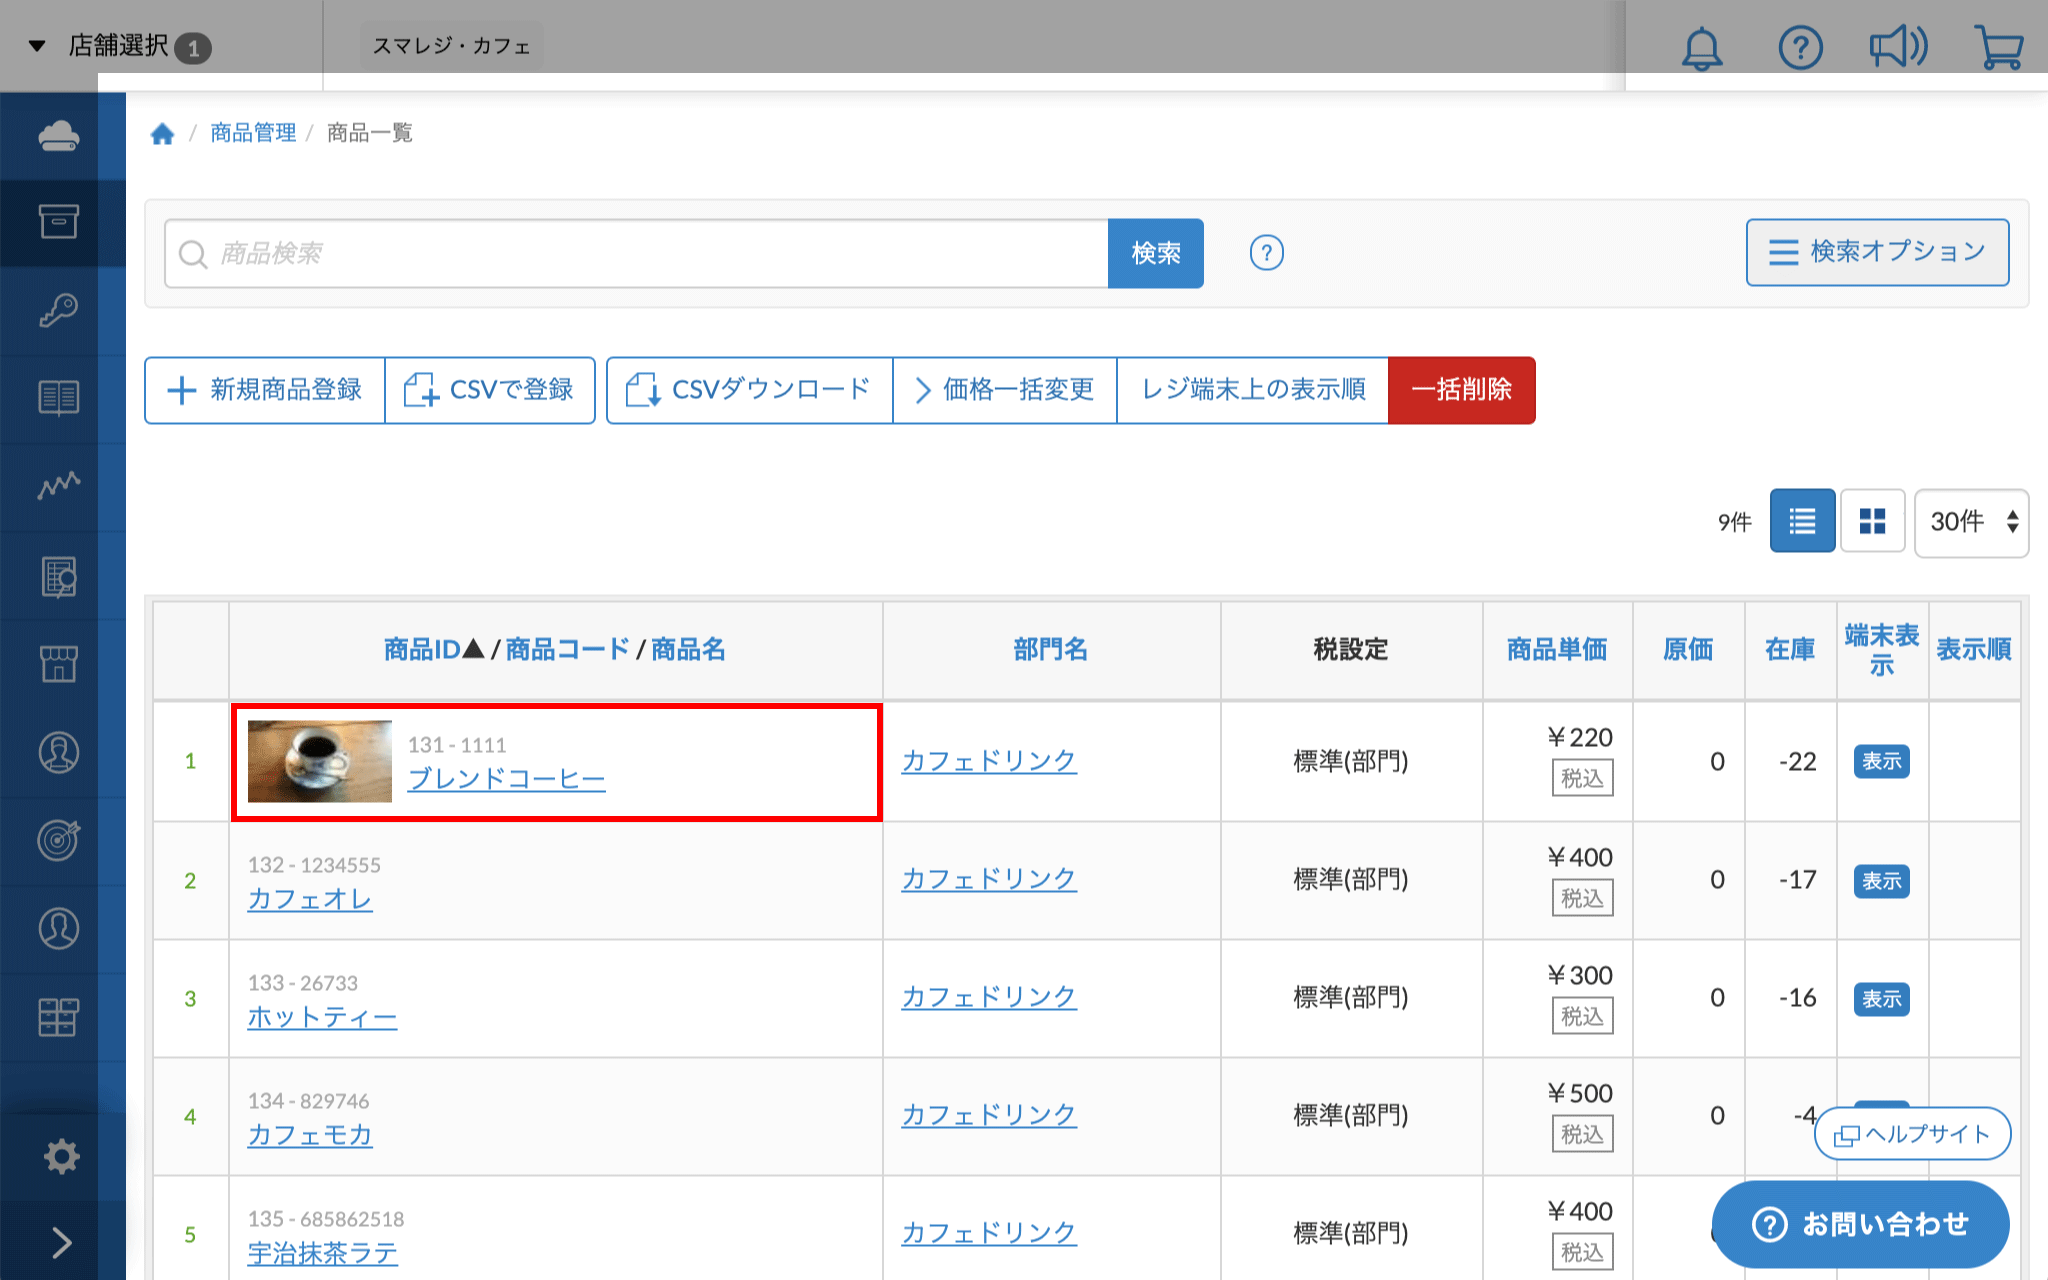Open 検索オプション search options menu
This screenshot has width=2048, height=1280.
coord(1877,252)
